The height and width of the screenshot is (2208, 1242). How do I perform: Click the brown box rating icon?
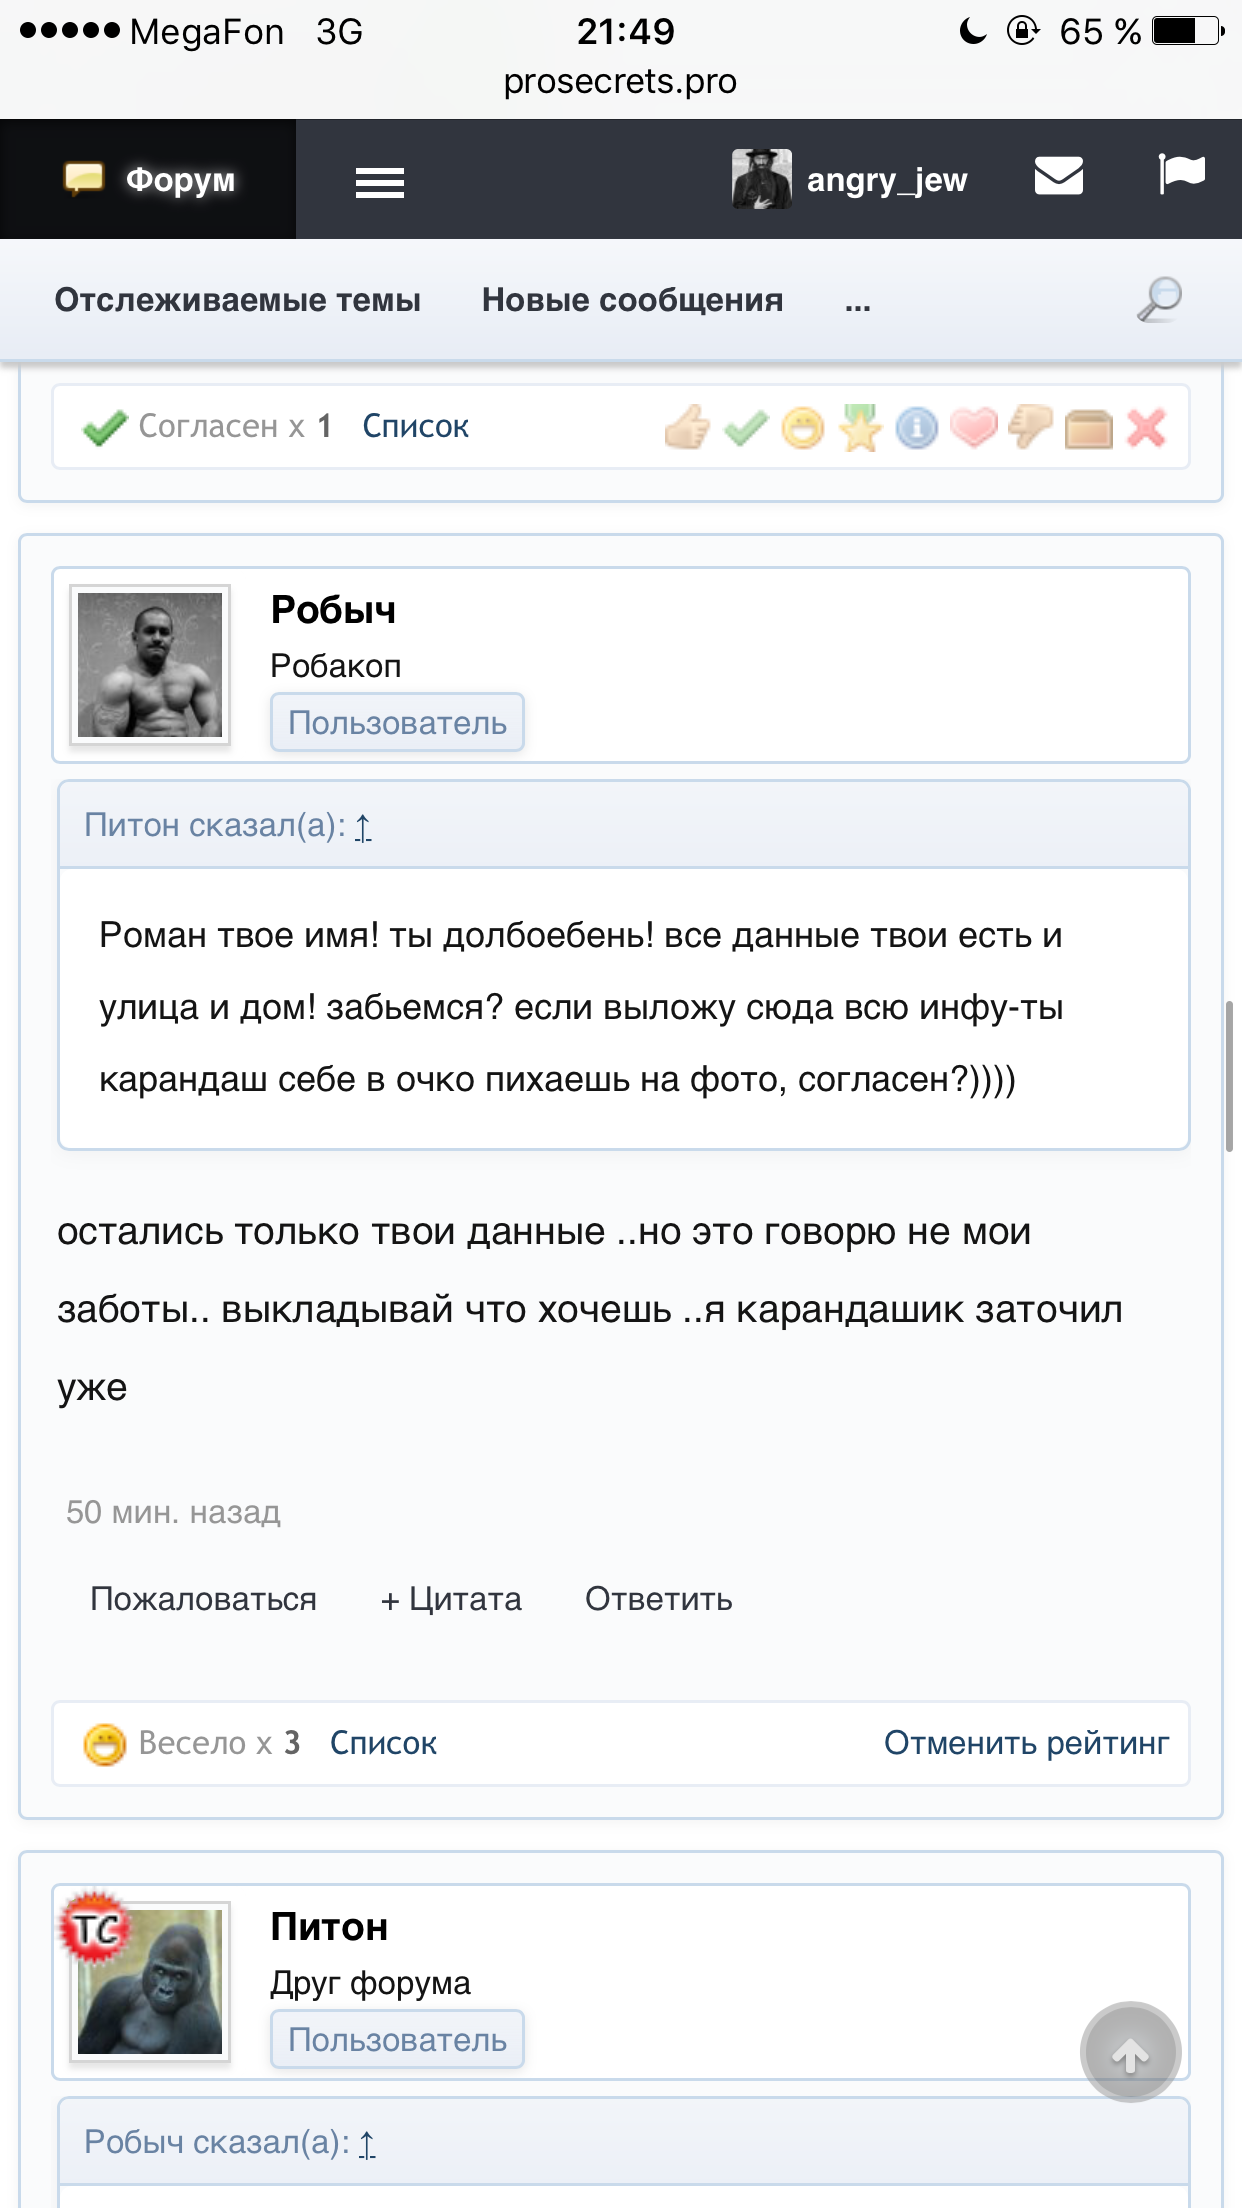point(1088,430)
